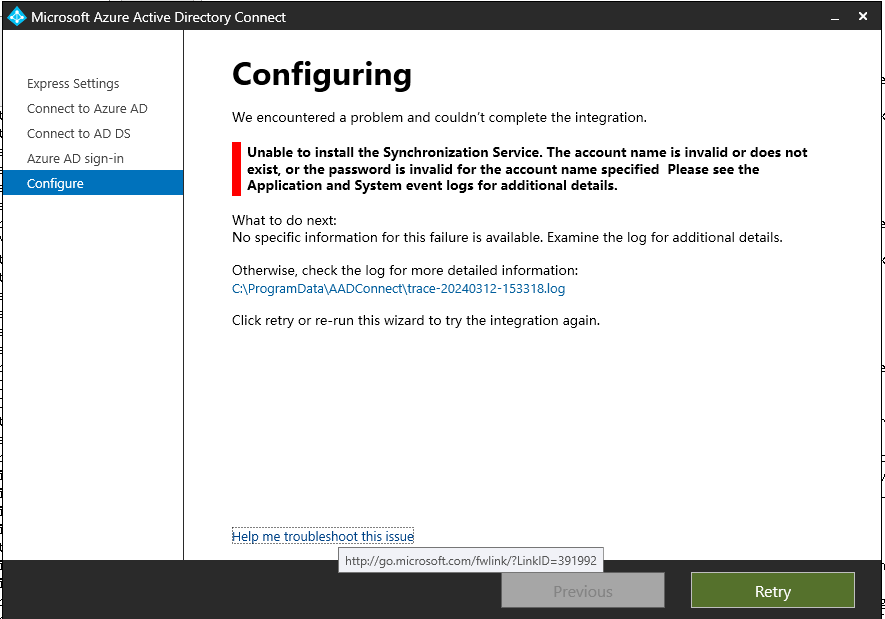Click the Retry button
Viewport: 885px width, 619px height.
click(773, 591)
